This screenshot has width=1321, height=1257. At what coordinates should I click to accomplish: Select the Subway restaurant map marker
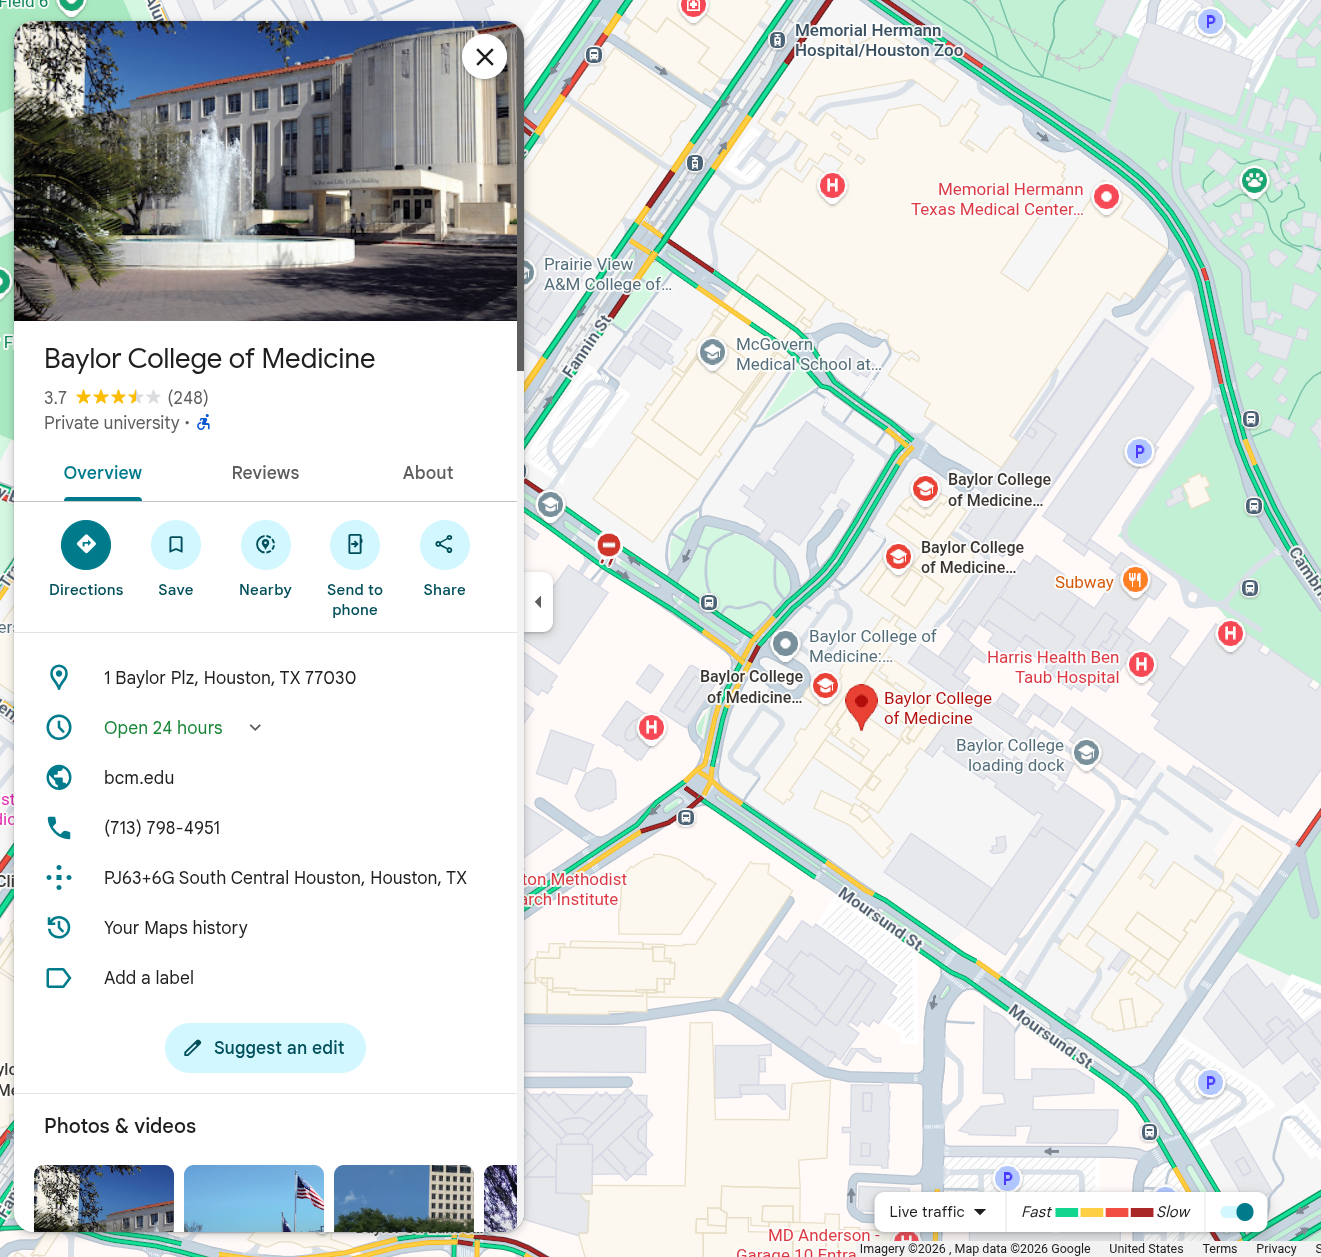click(1134, 580)
